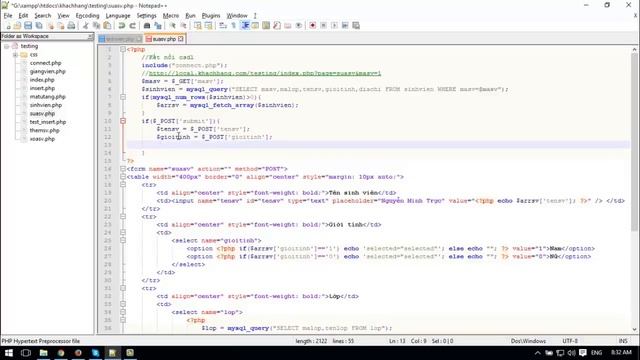This screenshot has height=360, width=640.
Task: Toggle file monitoring eye icon
Action: point(299,25)
